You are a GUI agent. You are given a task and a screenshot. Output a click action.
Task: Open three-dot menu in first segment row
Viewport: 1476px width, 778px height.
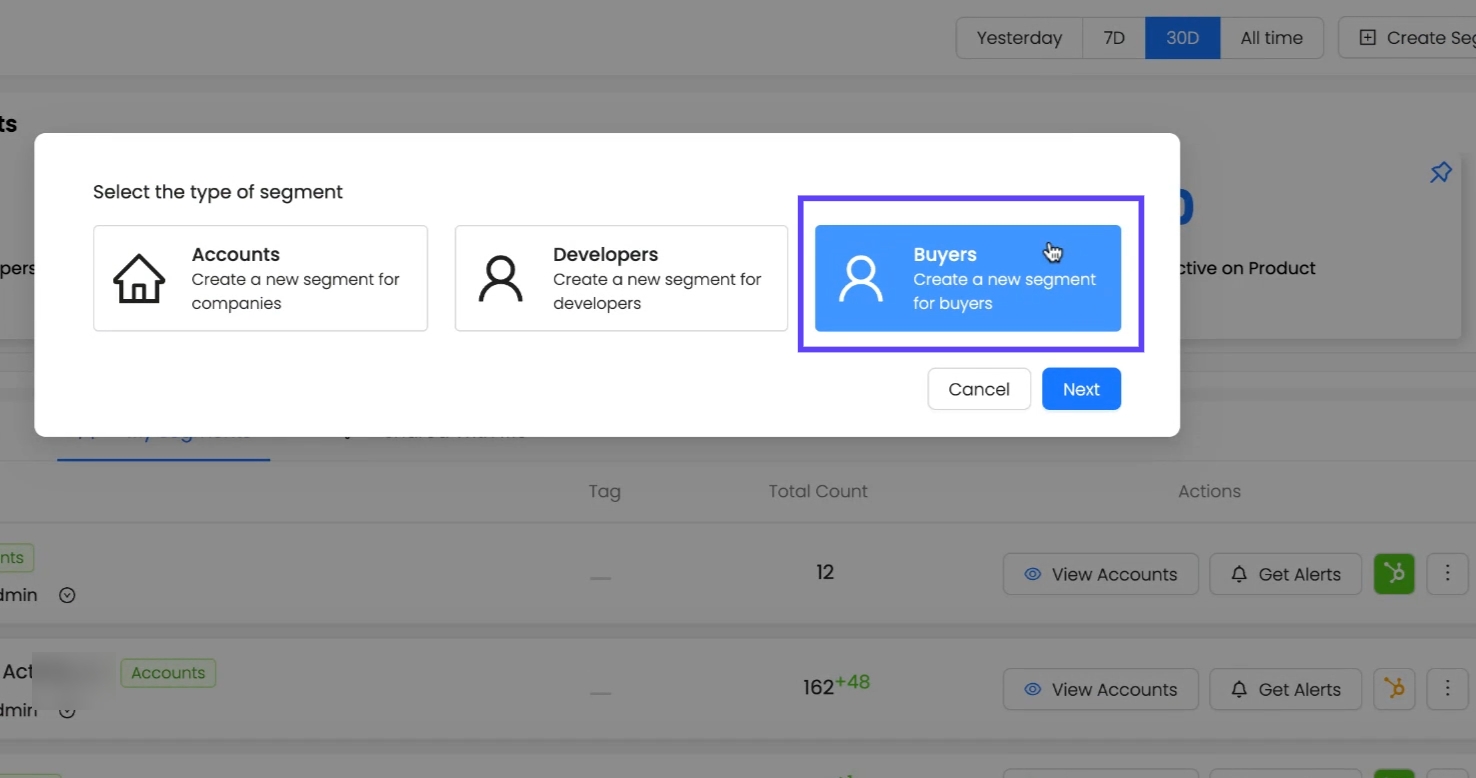click(x=1447, y=574)
